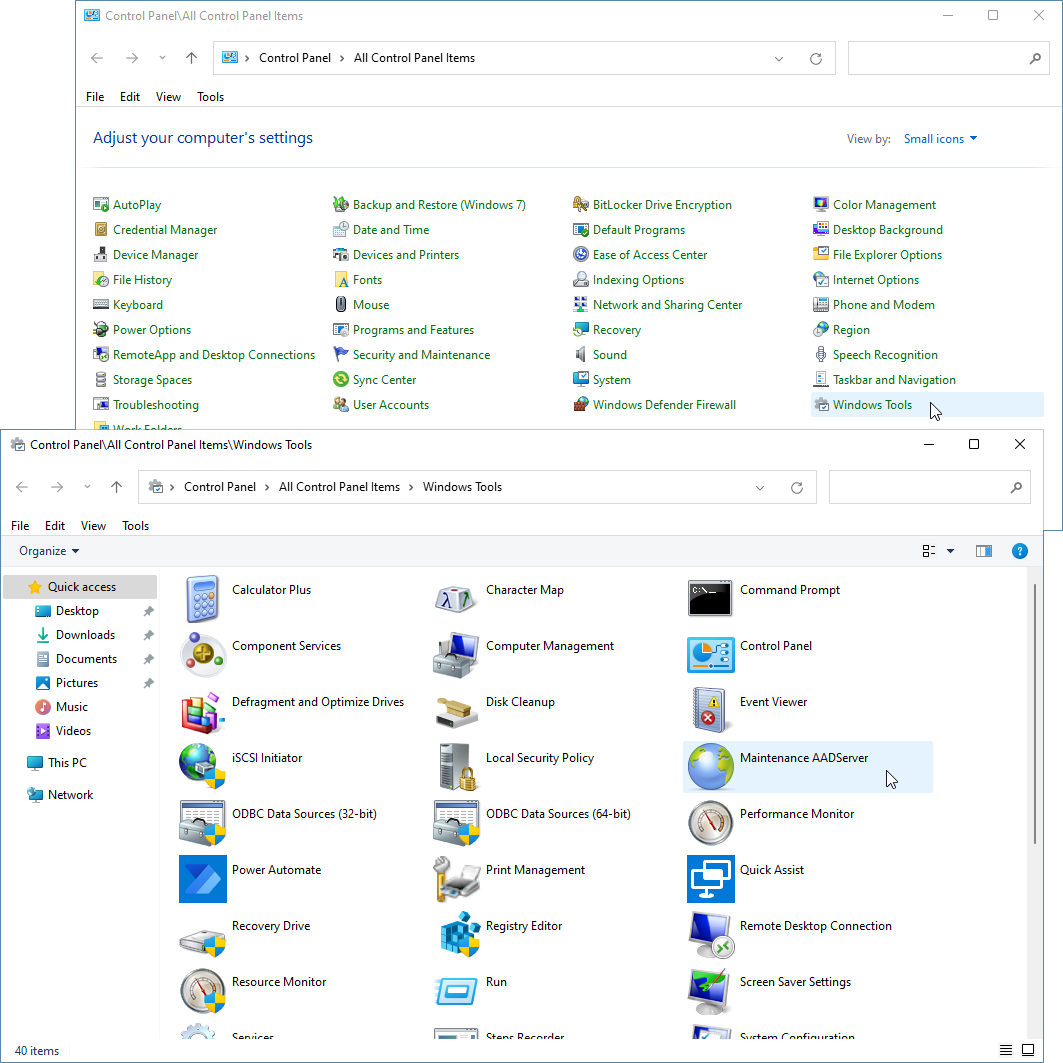Open Windows Defender Firewall link
The width and height of the screenshot is (1063, 1063).
[x=663, y=405]
